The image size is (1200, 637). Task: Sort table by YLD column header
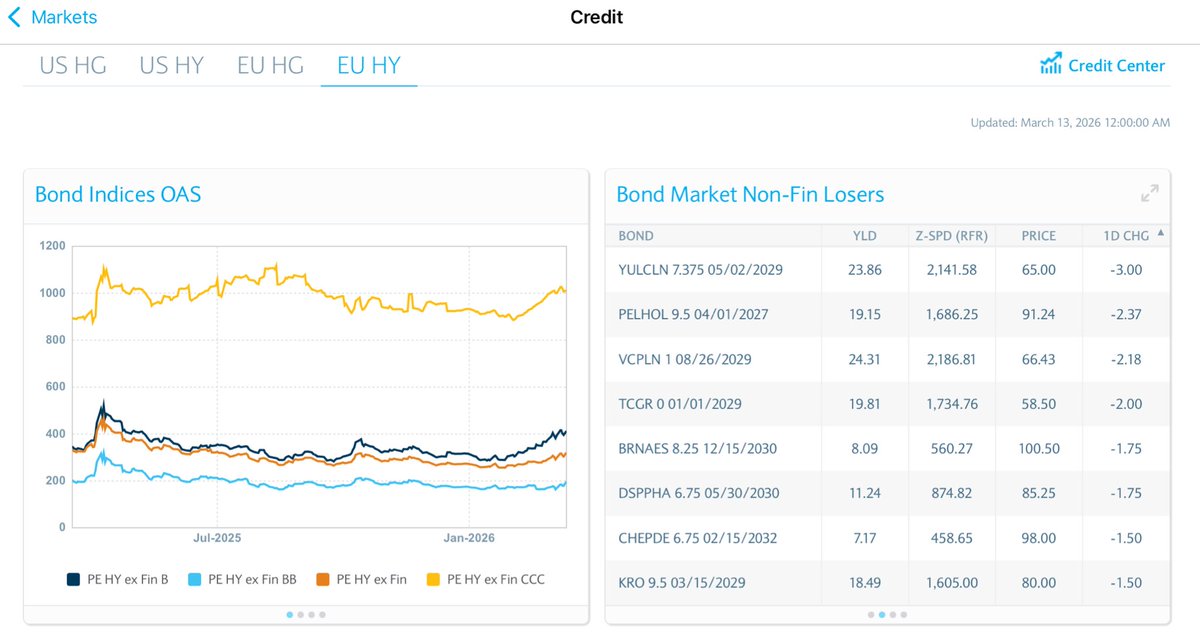[865, 236]
